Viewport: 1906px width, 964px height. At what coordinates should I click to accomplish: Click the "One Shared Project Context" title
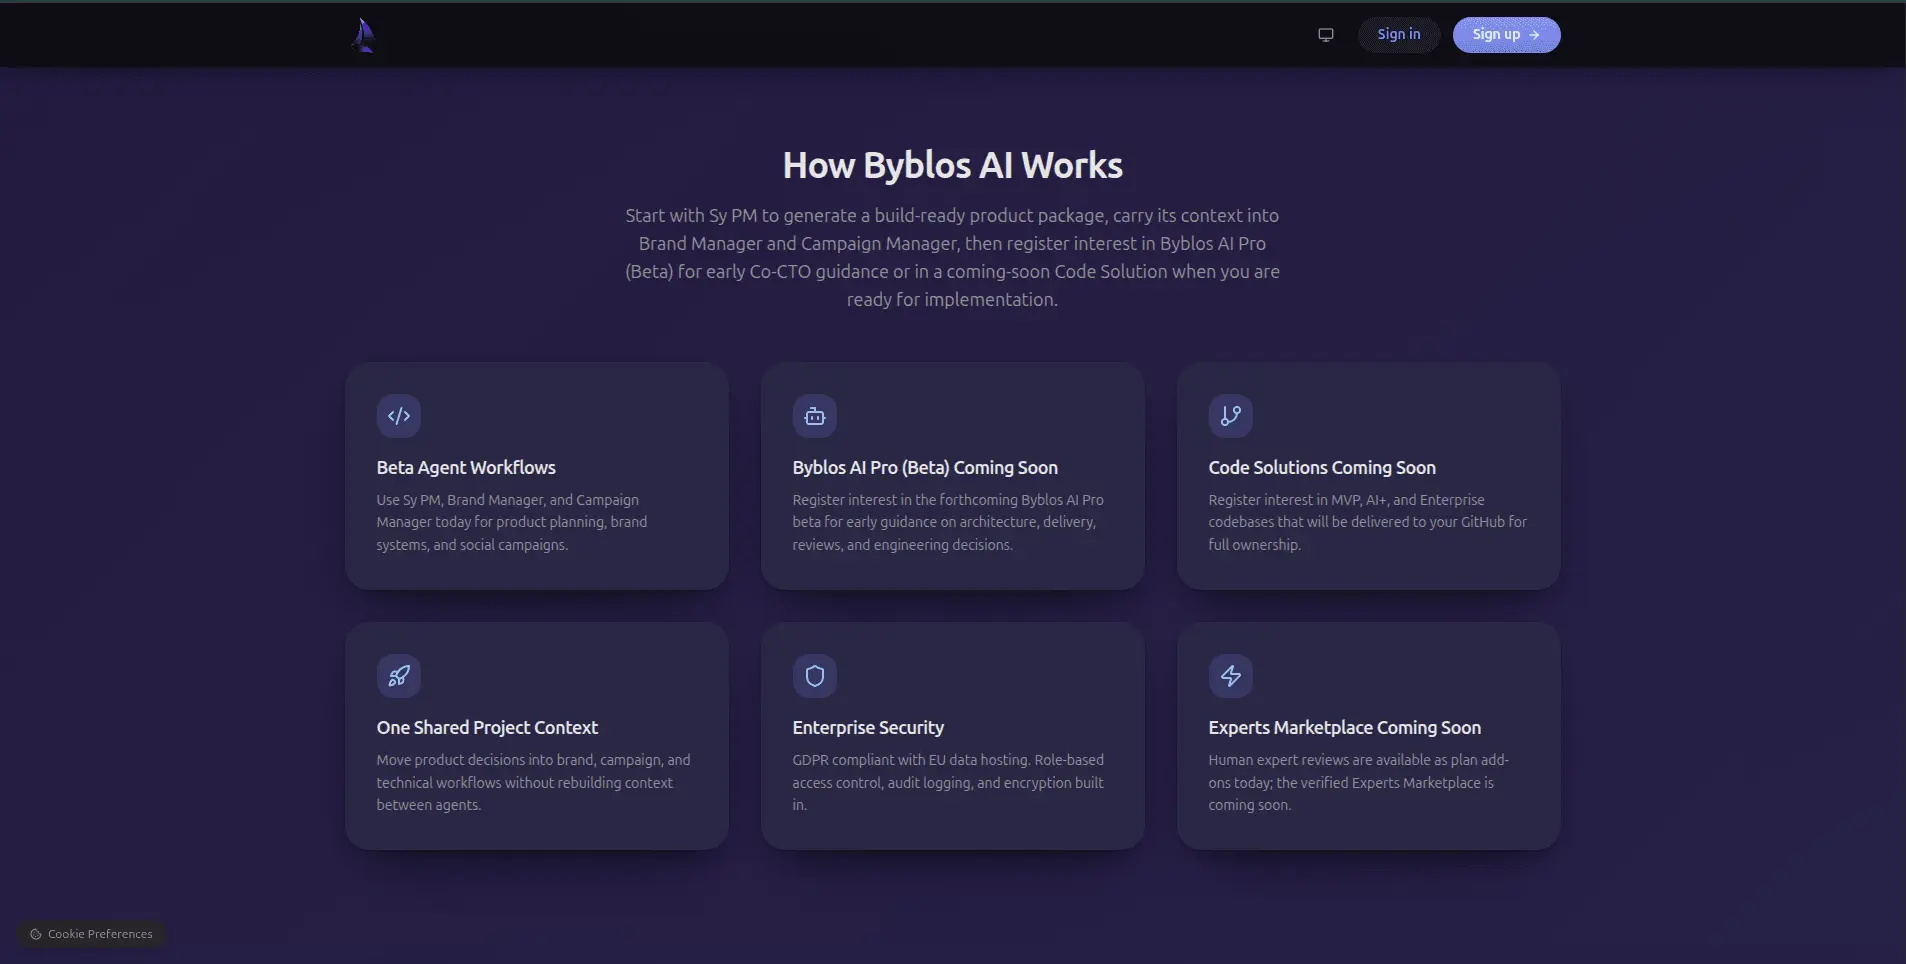tap(487, 728)
